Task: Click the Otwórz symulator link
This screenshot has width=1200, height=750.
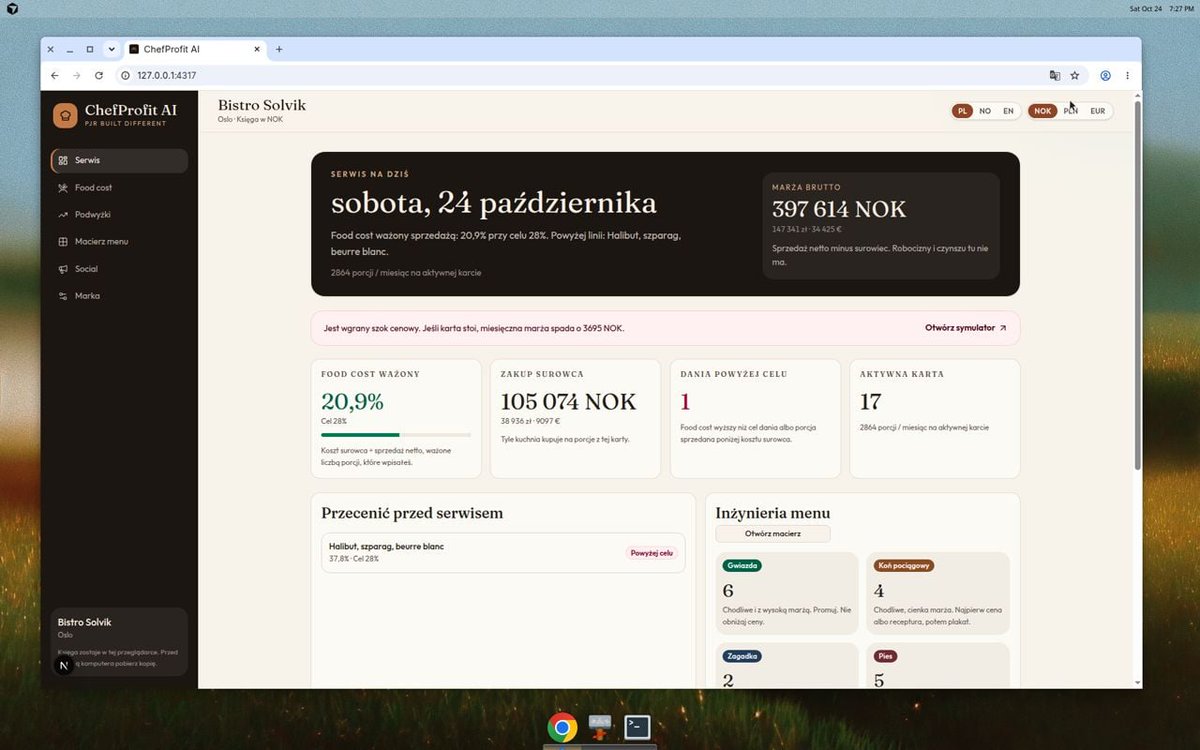Action: (966, 328)
